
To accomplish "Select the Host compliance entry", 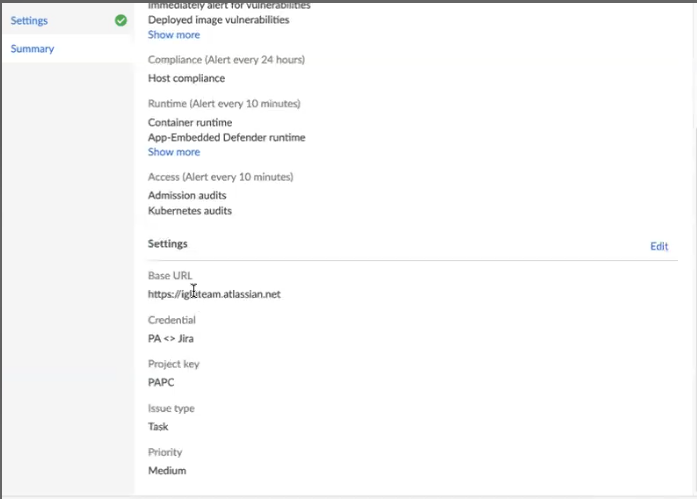I will point(186,78).
